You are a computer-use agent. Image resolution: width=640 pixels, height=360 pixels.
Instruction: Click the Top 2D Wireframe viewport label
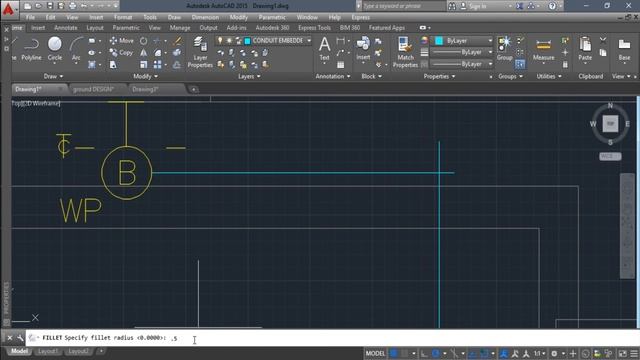pyautogui.click(x=36, y=103)
